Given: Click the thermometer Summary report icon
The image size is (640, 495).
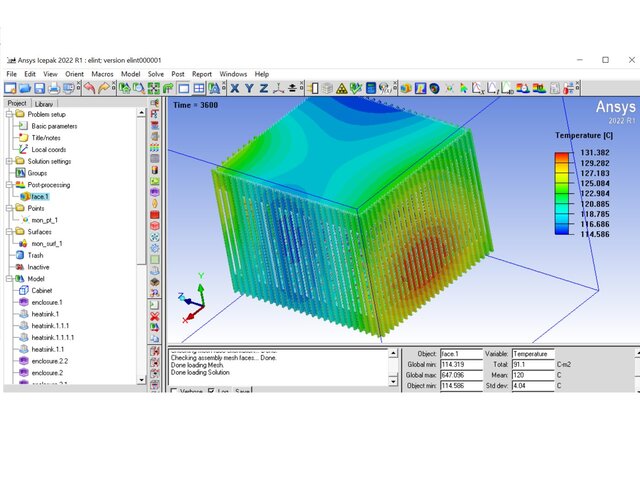Looking at the screenshot, I should [569, 88].
